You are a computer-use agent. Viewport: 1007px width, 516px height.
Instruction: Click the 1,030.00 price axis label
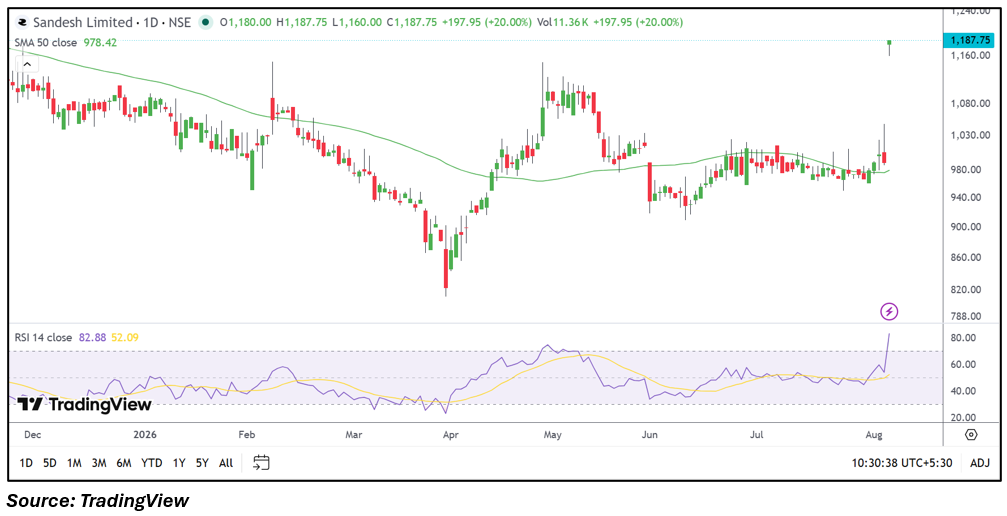click(968, 136)
